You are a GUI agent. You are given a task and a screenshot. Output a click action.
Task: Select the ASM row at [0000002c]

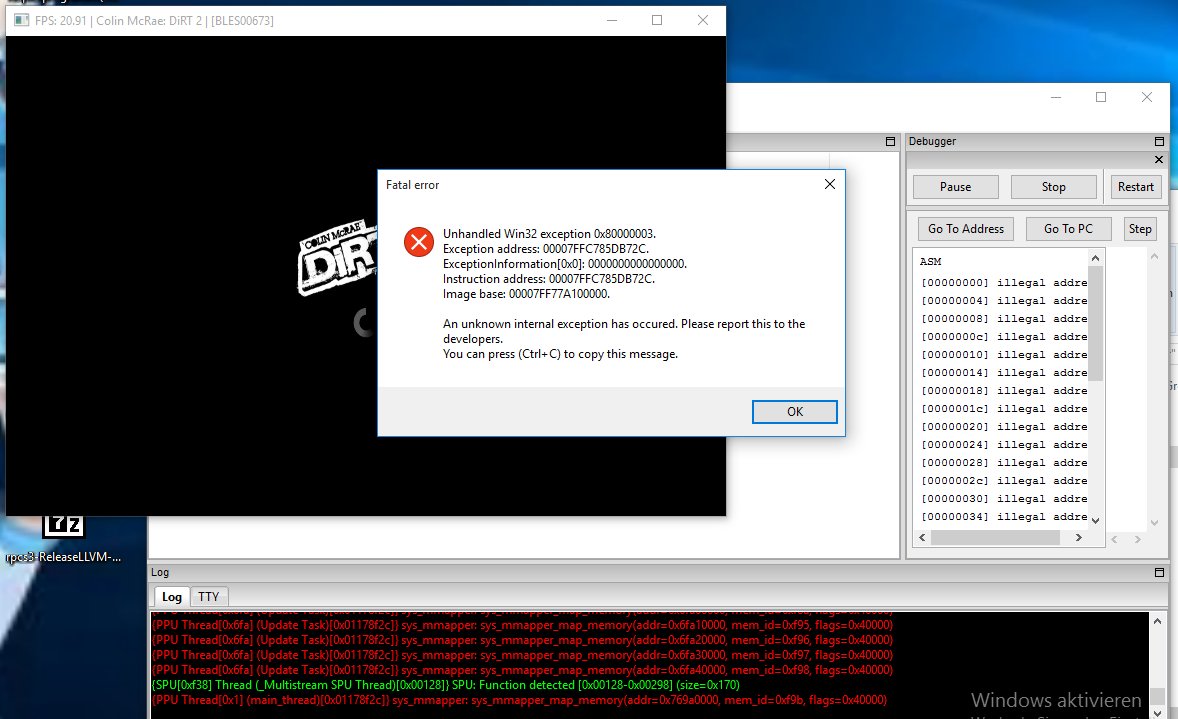tap(1004, 481)
